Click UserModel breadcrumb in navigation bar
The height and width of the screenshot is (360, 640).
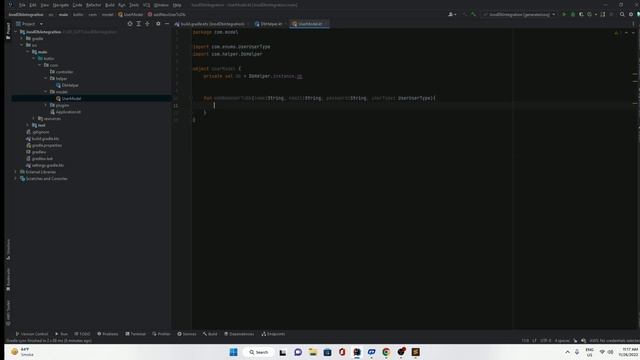pos(131,14)
